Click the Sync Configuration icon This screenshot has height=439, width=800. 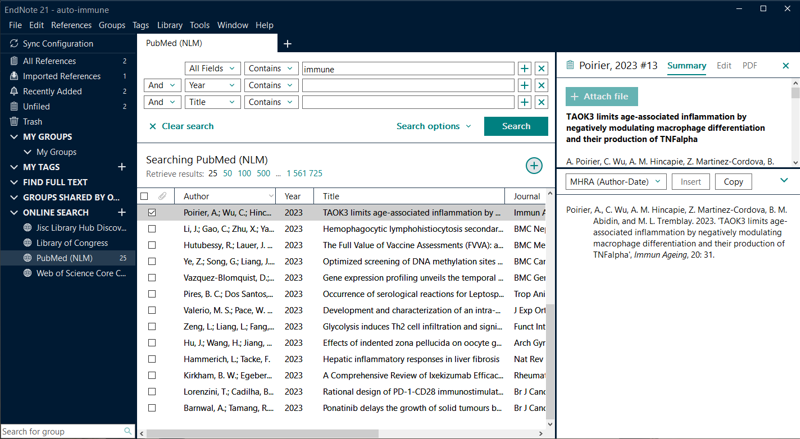[13, 44]
